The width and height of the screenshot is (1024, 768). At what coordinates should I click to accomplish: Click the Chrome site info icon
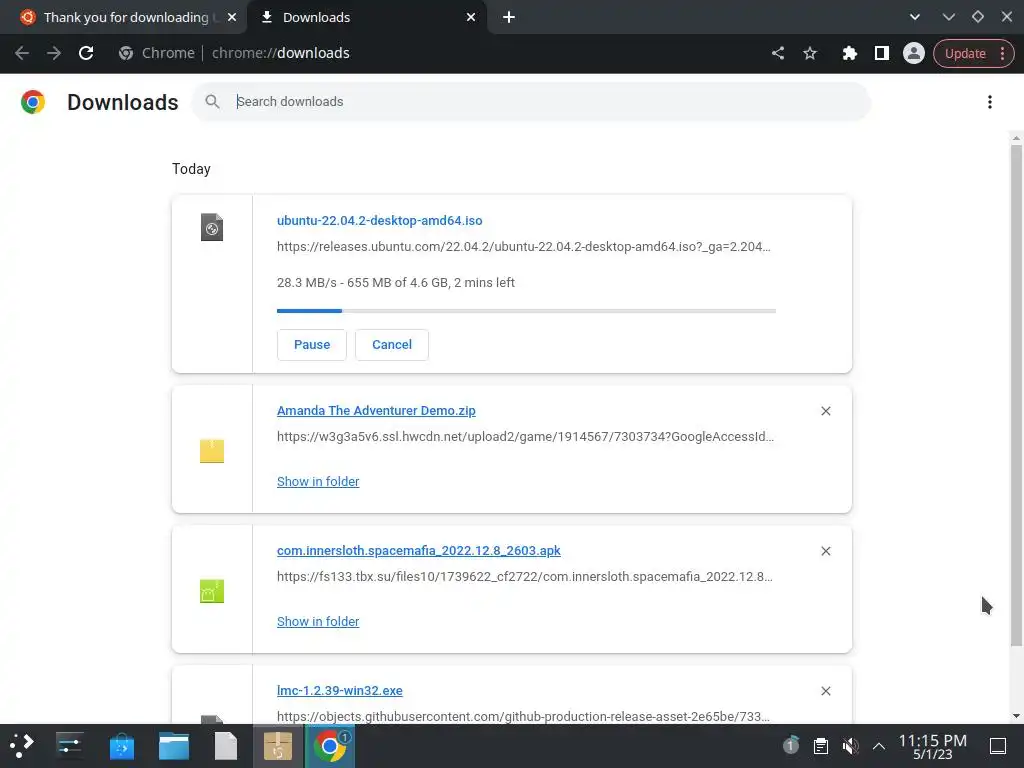[x=126, y=53]
